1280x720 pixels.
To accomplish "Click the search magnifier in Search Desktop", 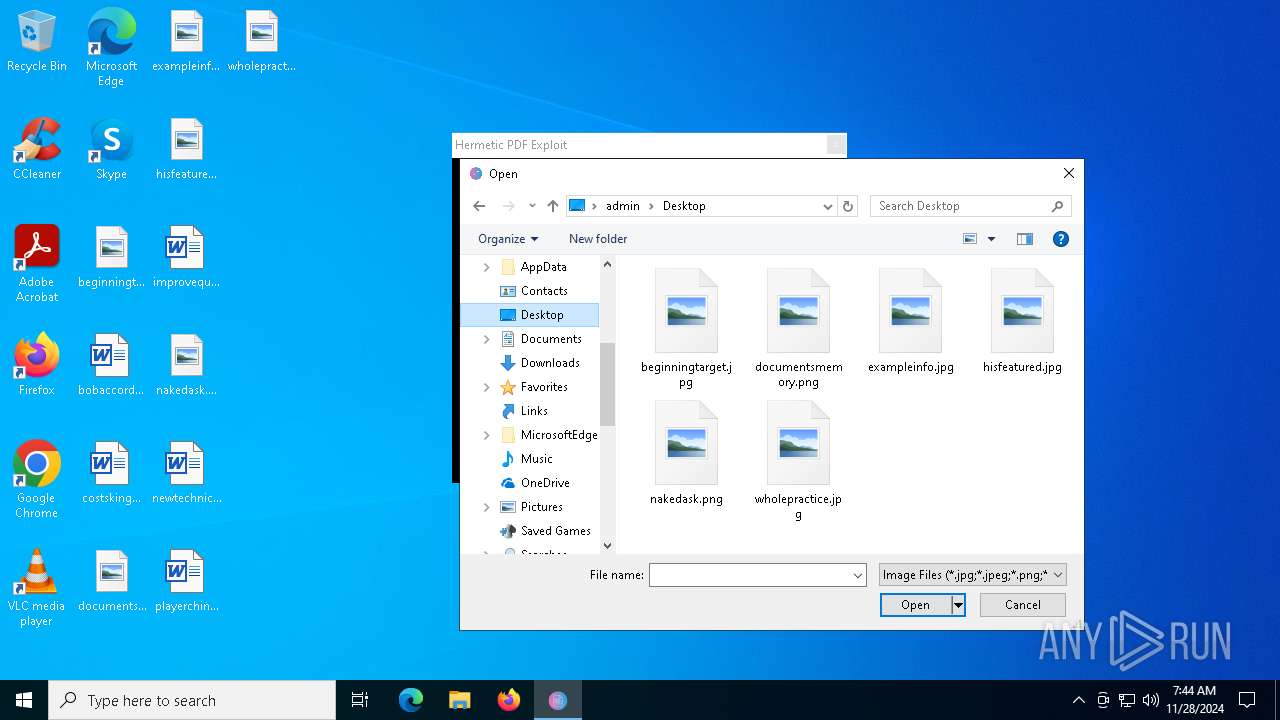I will tap(1057, 206).
